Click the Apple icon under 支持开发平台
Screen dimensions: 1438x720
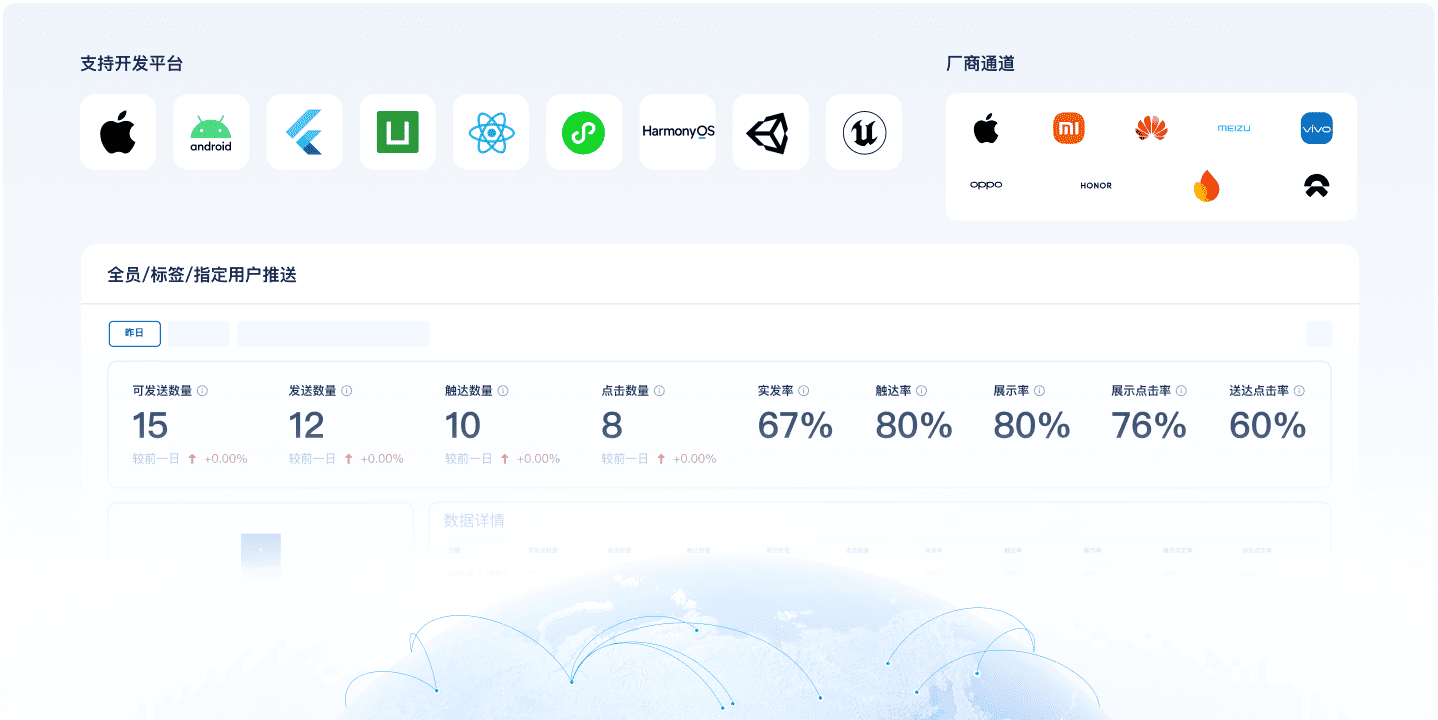coord(118,132)
